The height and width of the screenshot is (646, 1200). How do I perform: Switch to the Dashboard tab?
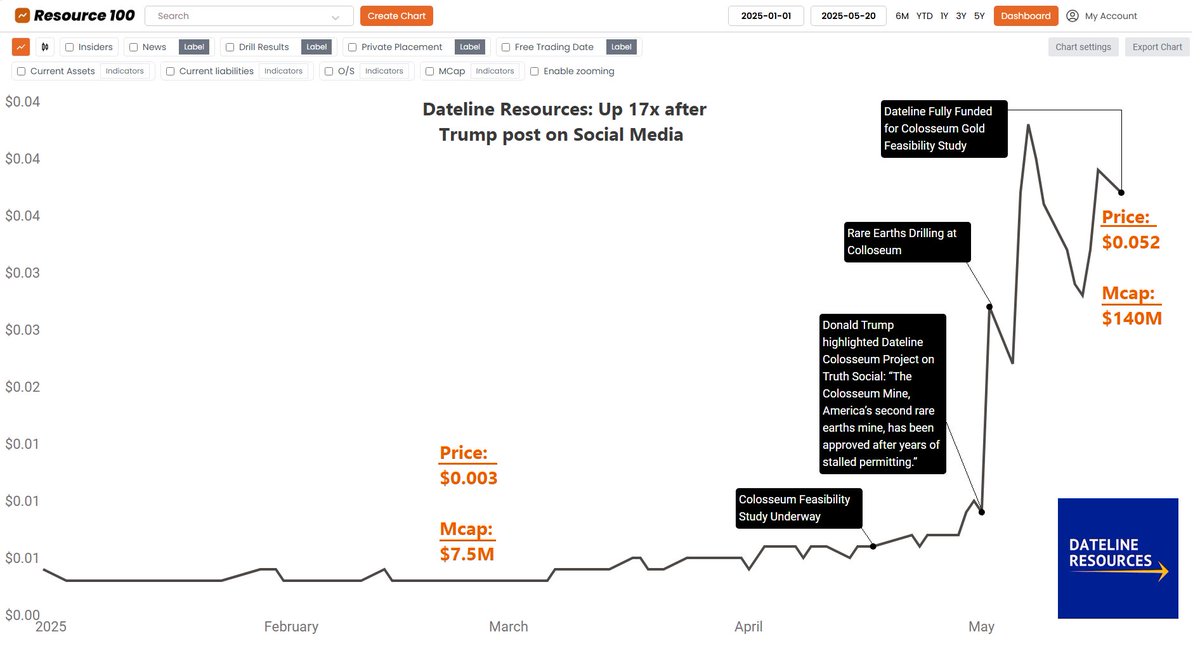[1025, 16]
